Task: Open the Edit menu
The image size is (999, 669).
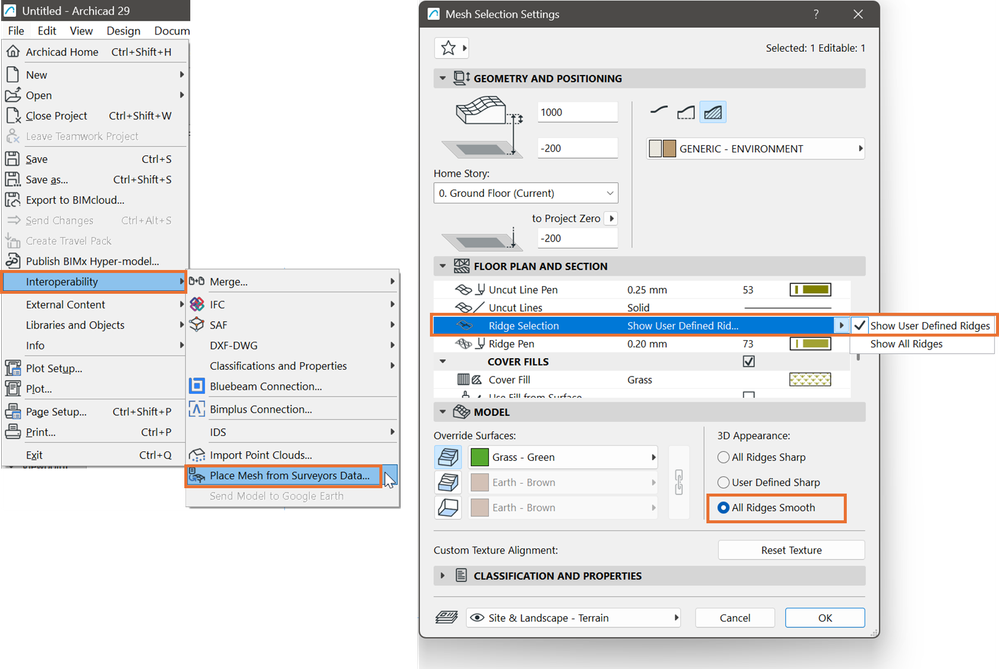Action: (47, 31)
